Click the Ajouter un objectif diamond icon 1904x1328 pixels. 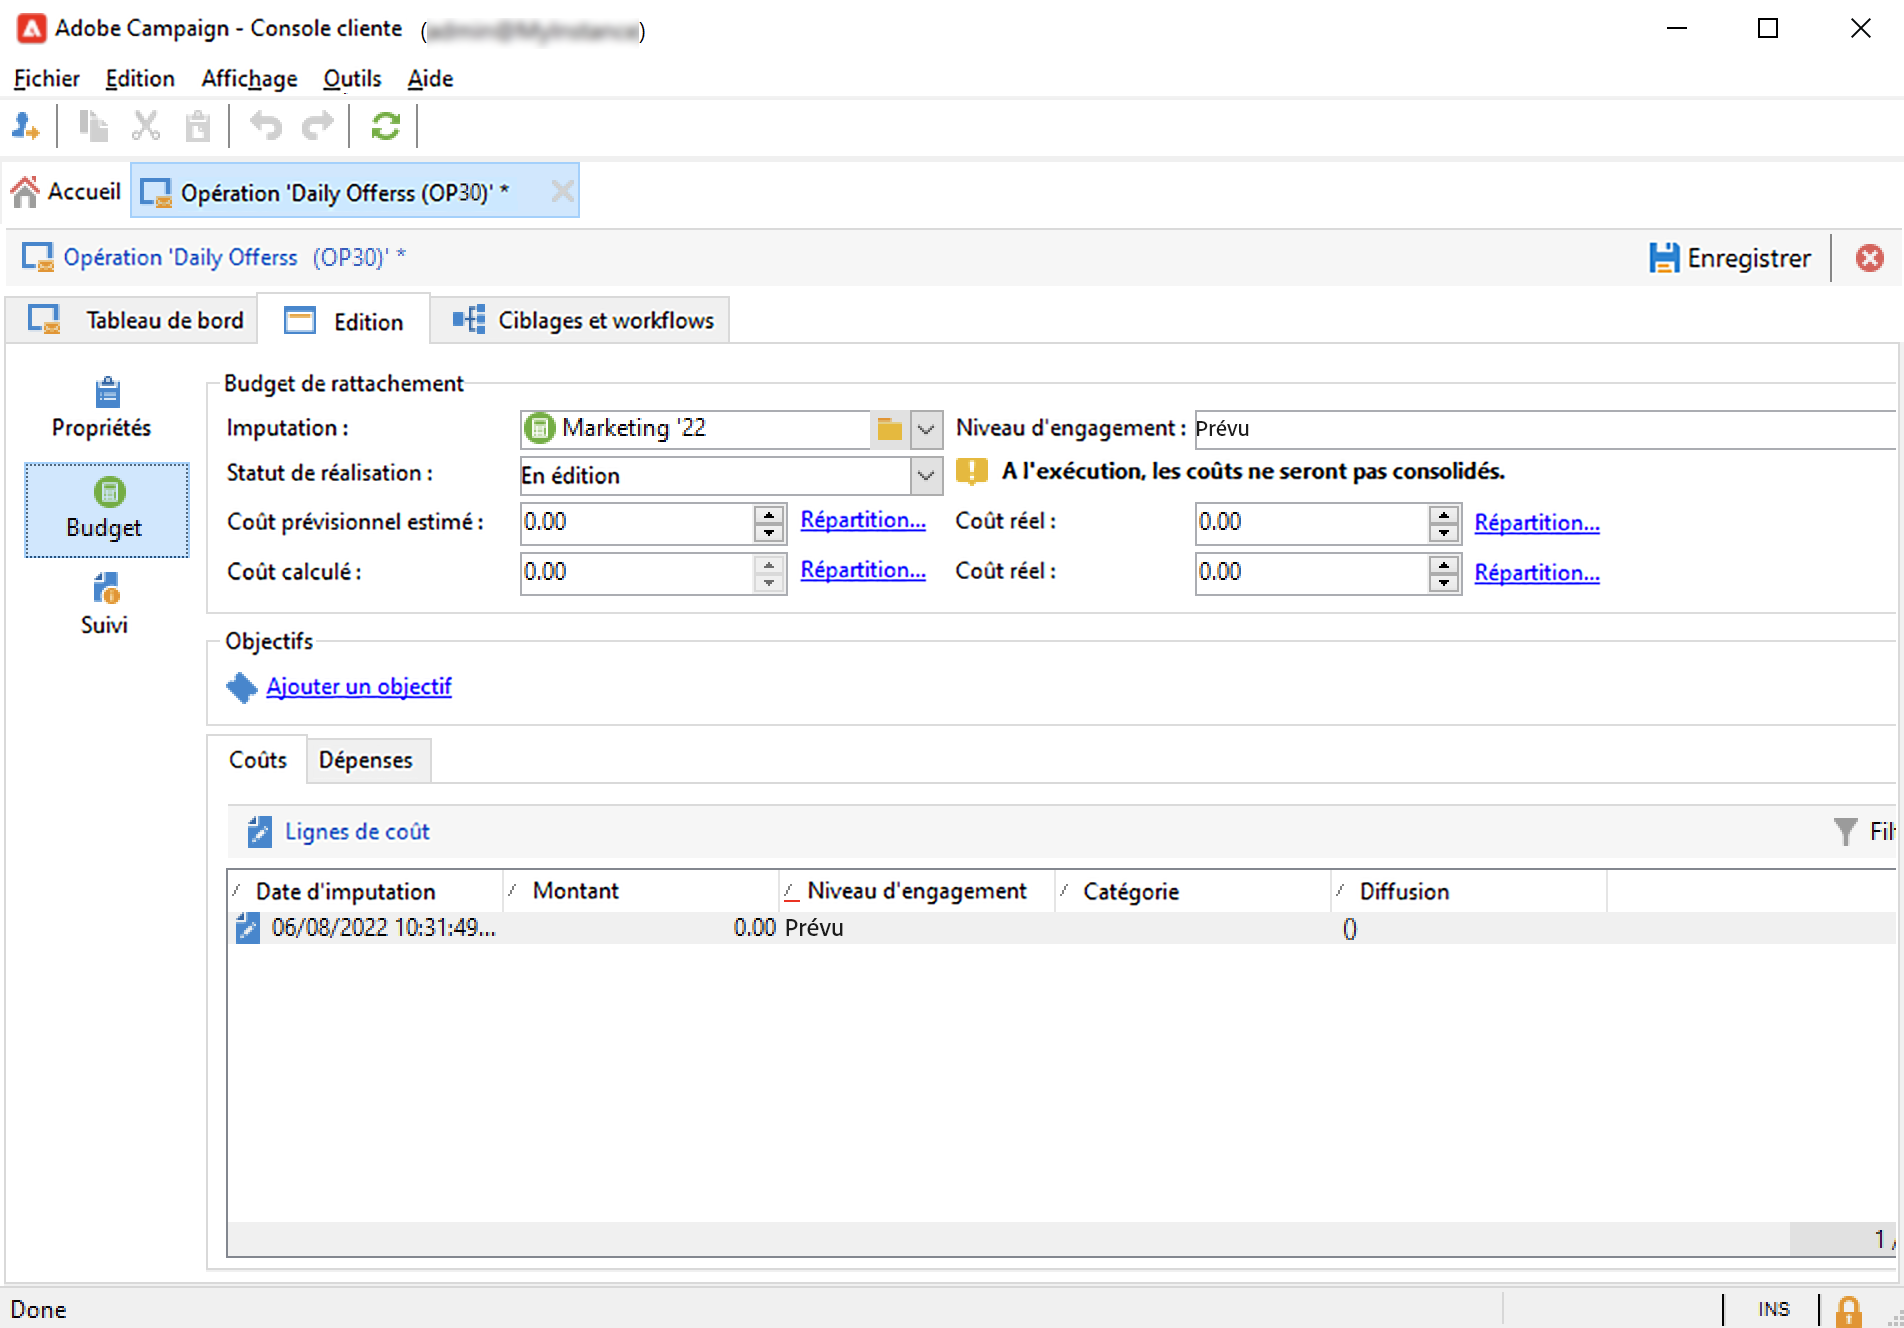coord(241,687)
